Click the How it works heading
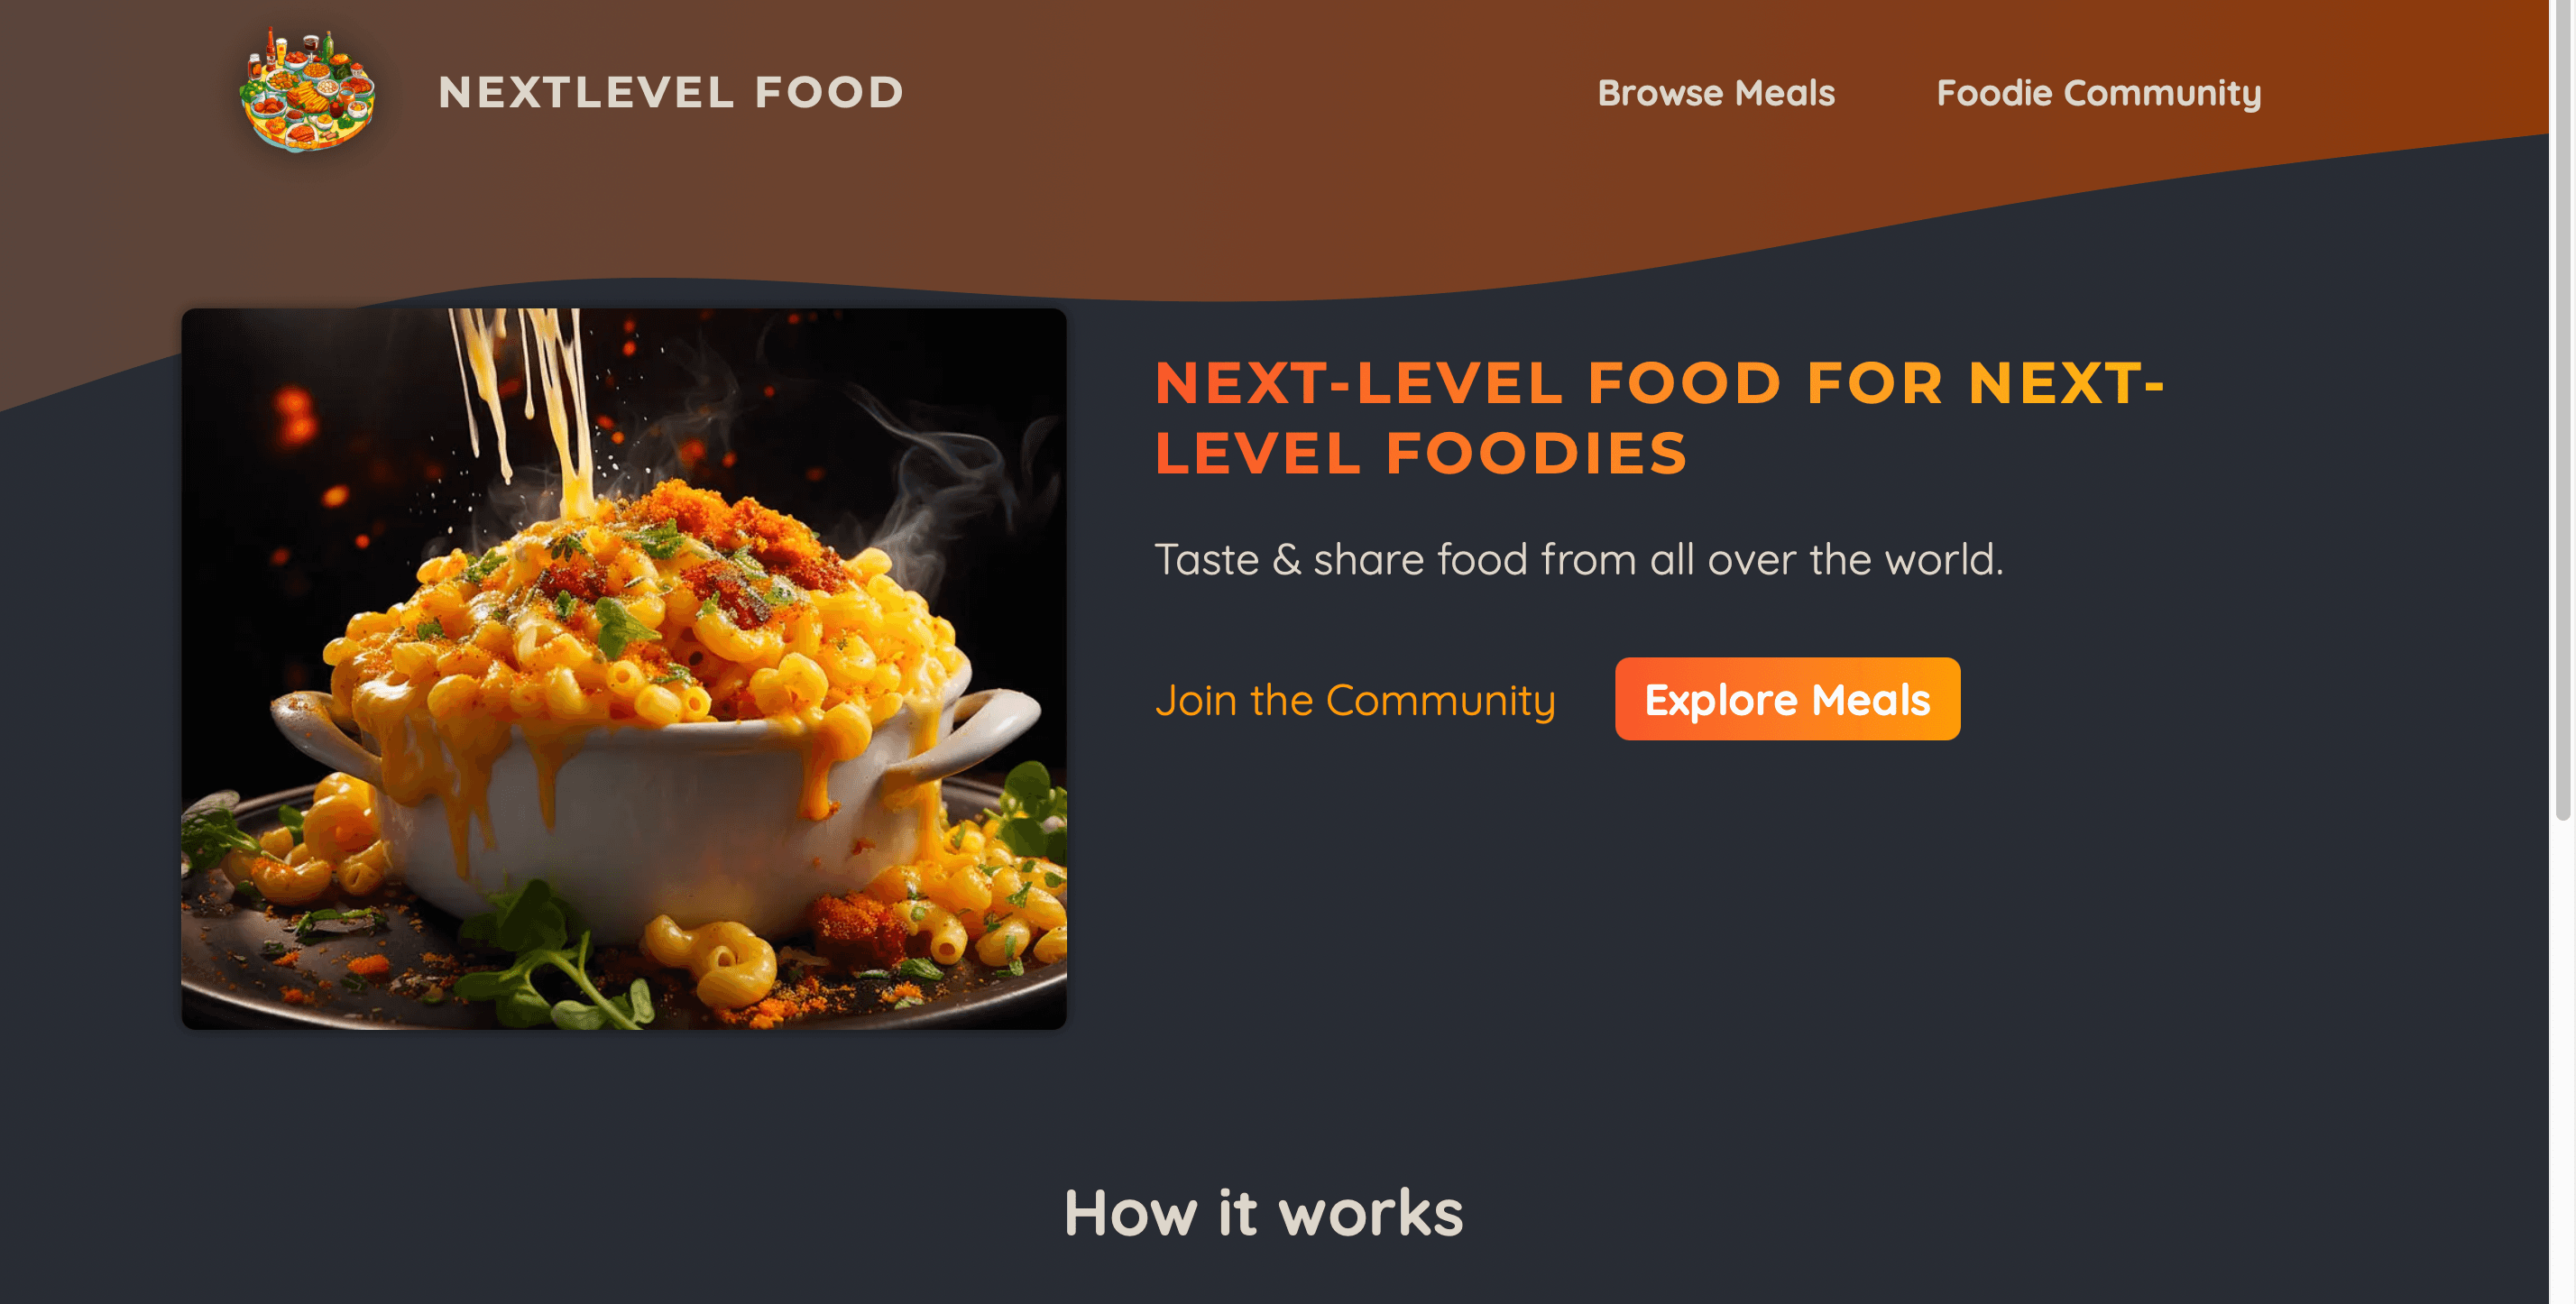This screenshot has width=2576, height=1304. pos(1263,1212)
